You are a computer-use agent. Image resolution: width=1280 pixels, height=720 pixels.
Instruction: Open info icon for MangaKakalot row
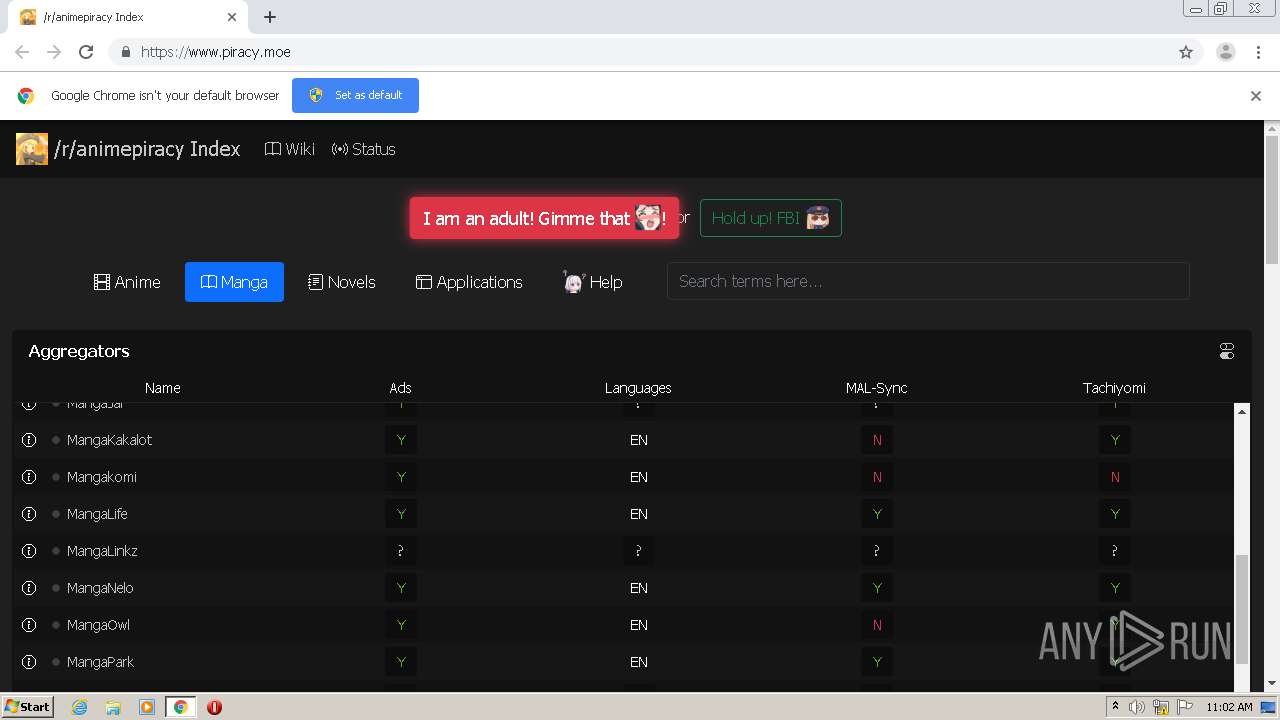click(29, 440)
